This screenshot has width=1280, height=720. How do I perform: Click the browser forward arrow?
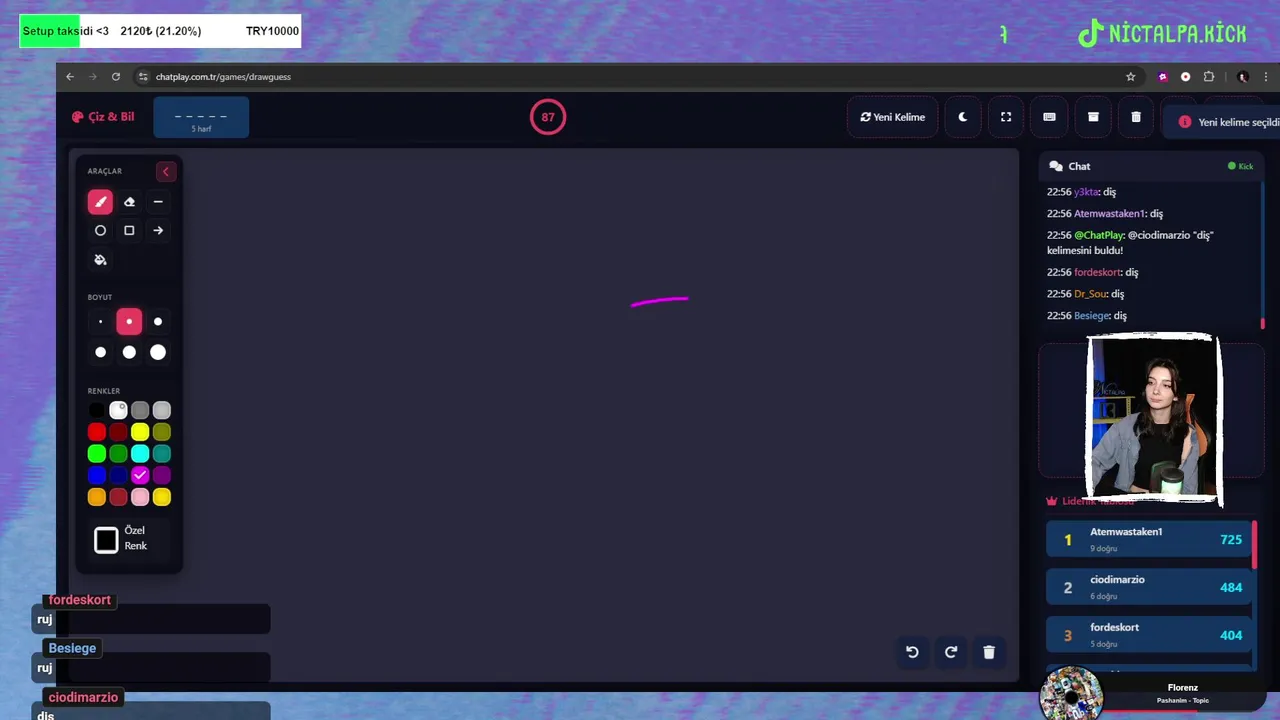[93, 77]
